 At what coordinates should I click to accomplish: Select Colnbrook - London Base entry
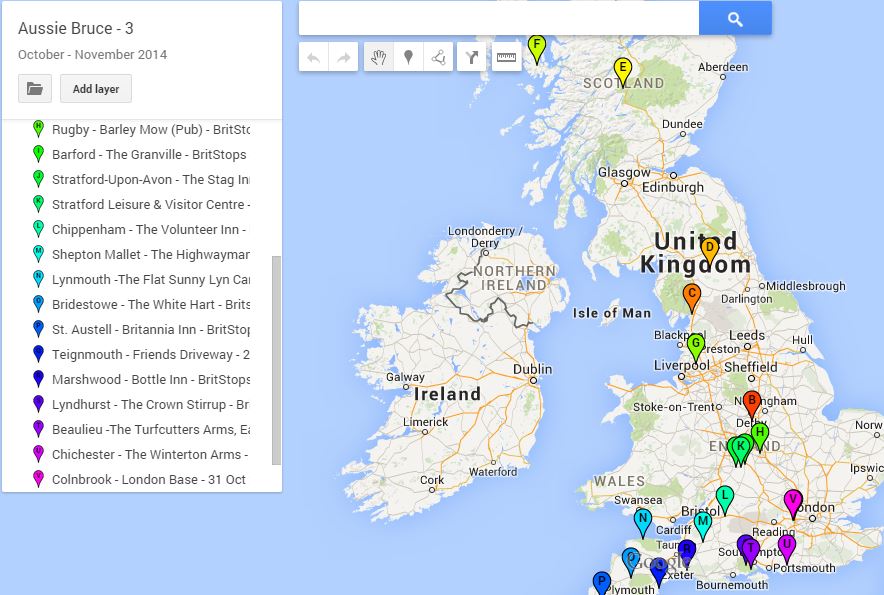click(x=148, y=480)
